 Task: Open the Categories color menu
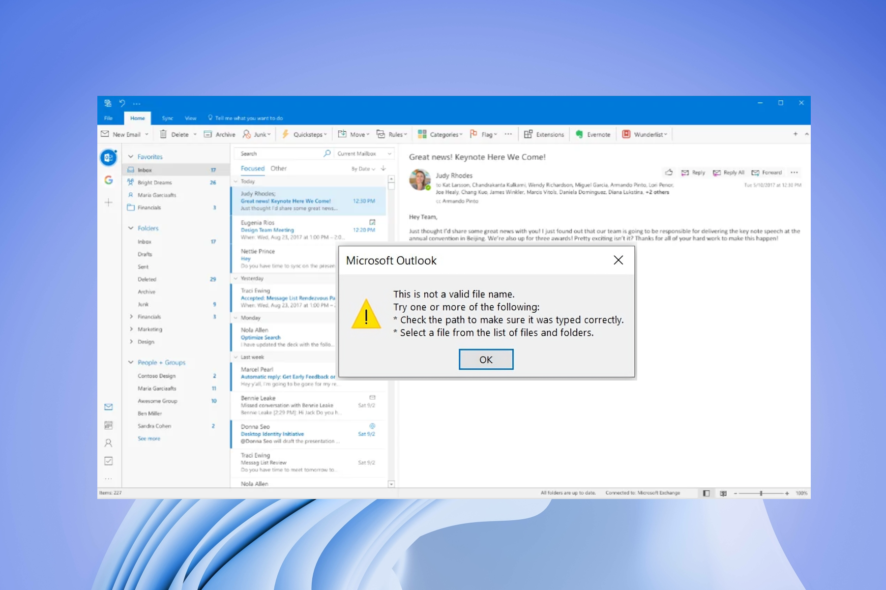point(440,134)
